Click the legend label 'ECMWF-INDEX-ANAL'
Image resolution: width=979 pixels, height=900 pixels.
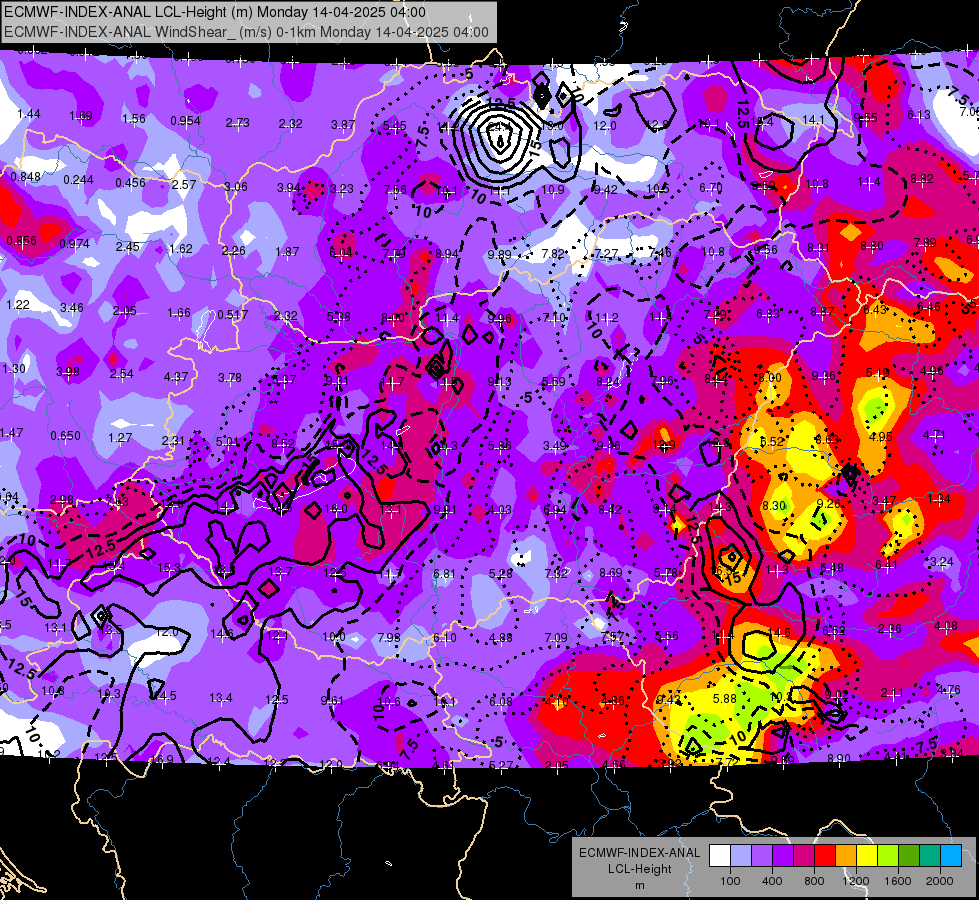click(639, 853)
